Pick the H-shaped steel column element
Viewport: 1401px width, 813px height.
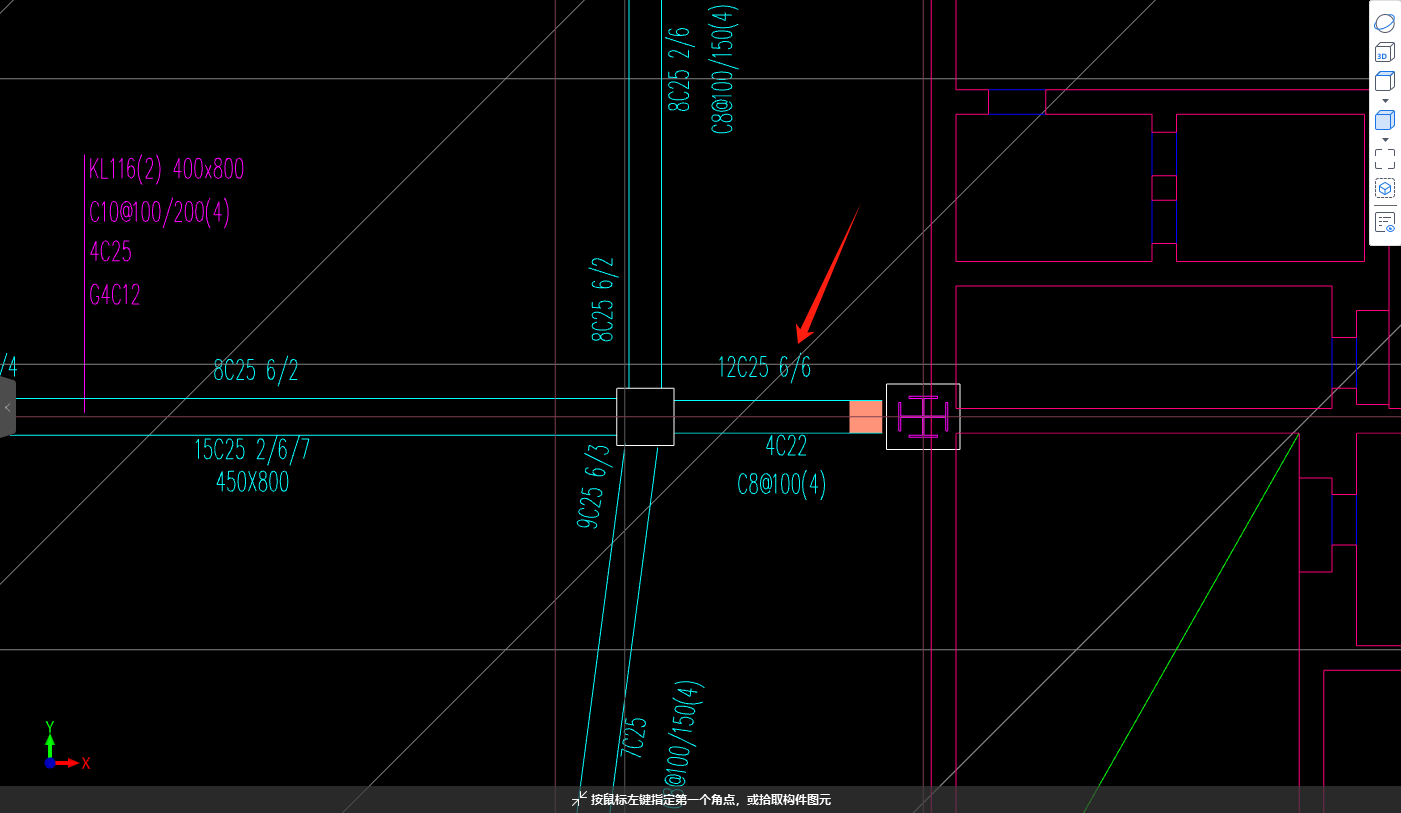pyautogui.click(x=923, y=416)
